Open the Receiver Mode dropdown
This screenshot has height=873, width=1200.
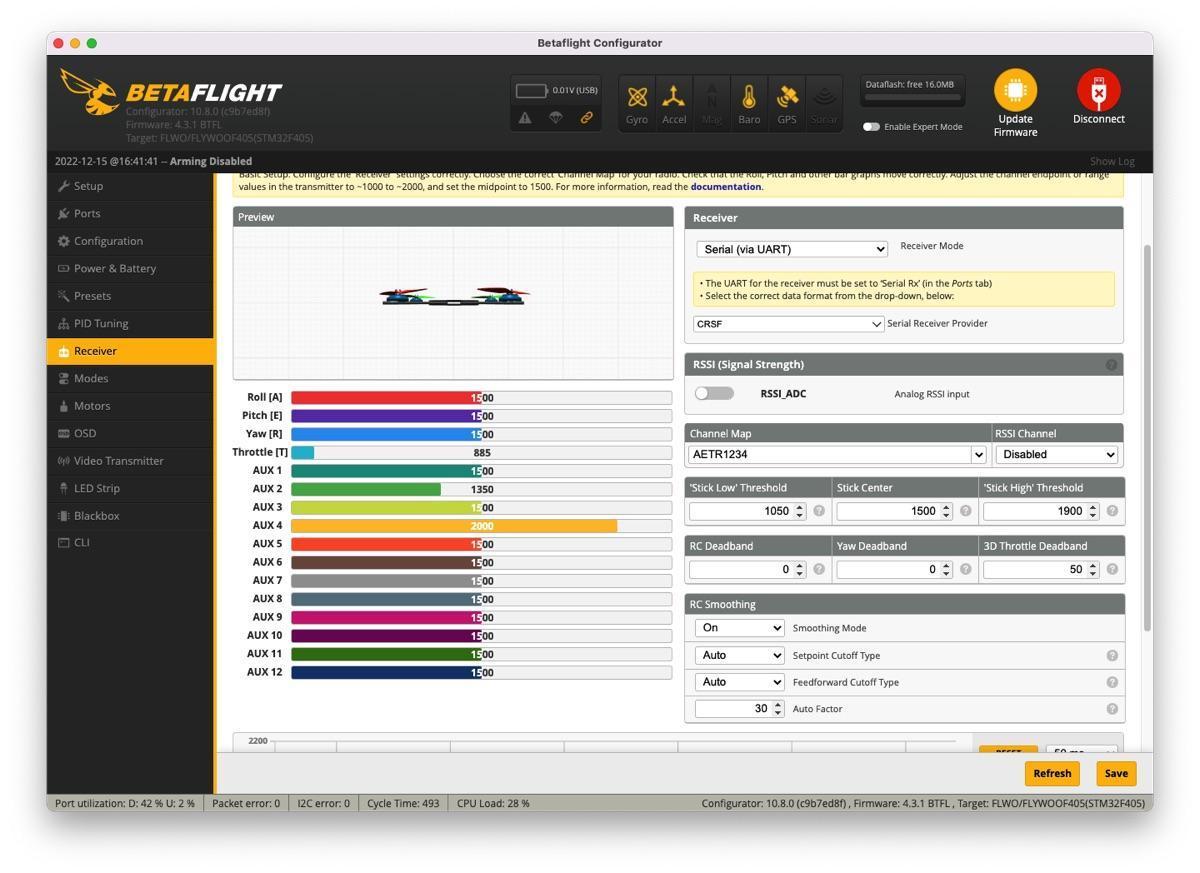tap(792, 249)
